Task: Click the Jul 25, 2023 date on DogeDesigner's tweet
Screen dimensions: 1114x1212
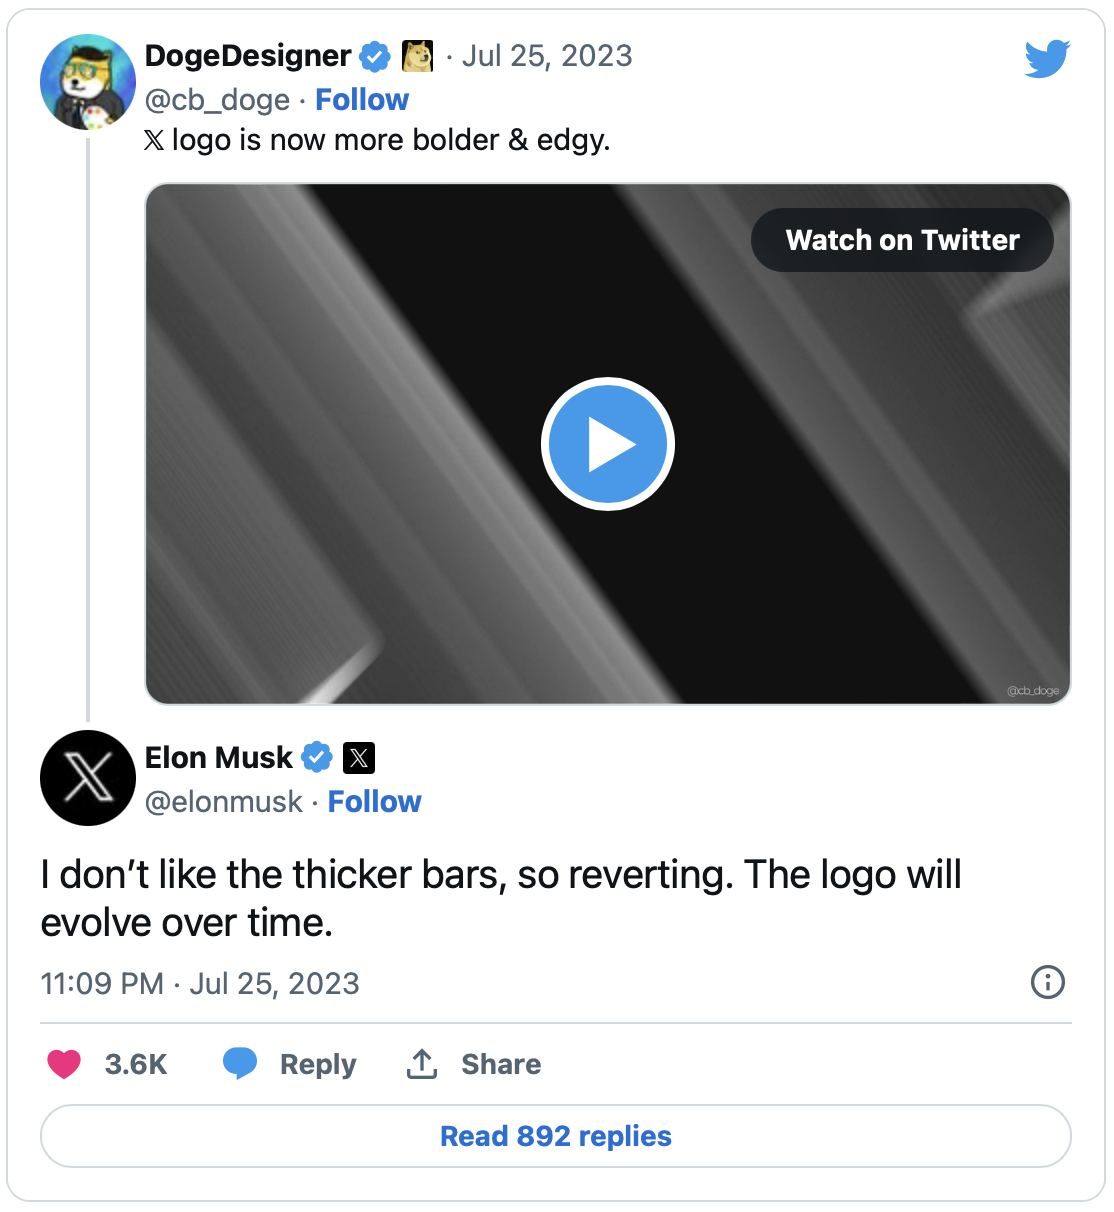Action: click(x=547, y=56)
